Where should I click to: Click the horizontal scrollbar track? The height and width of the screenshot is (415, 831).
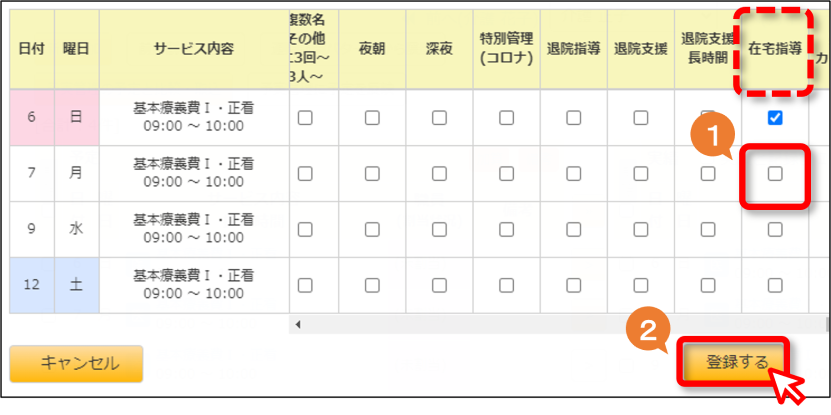(x=562, y=324)
